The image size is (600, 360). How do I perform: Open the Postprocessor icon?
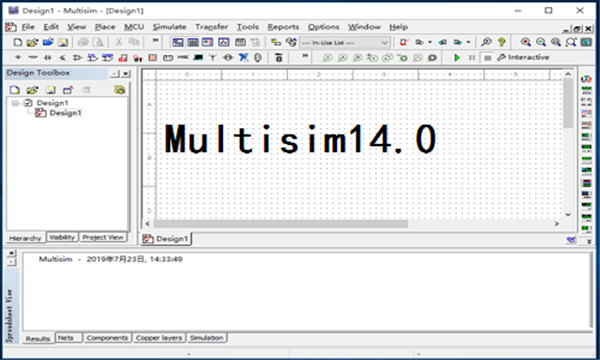pos(240,42)
